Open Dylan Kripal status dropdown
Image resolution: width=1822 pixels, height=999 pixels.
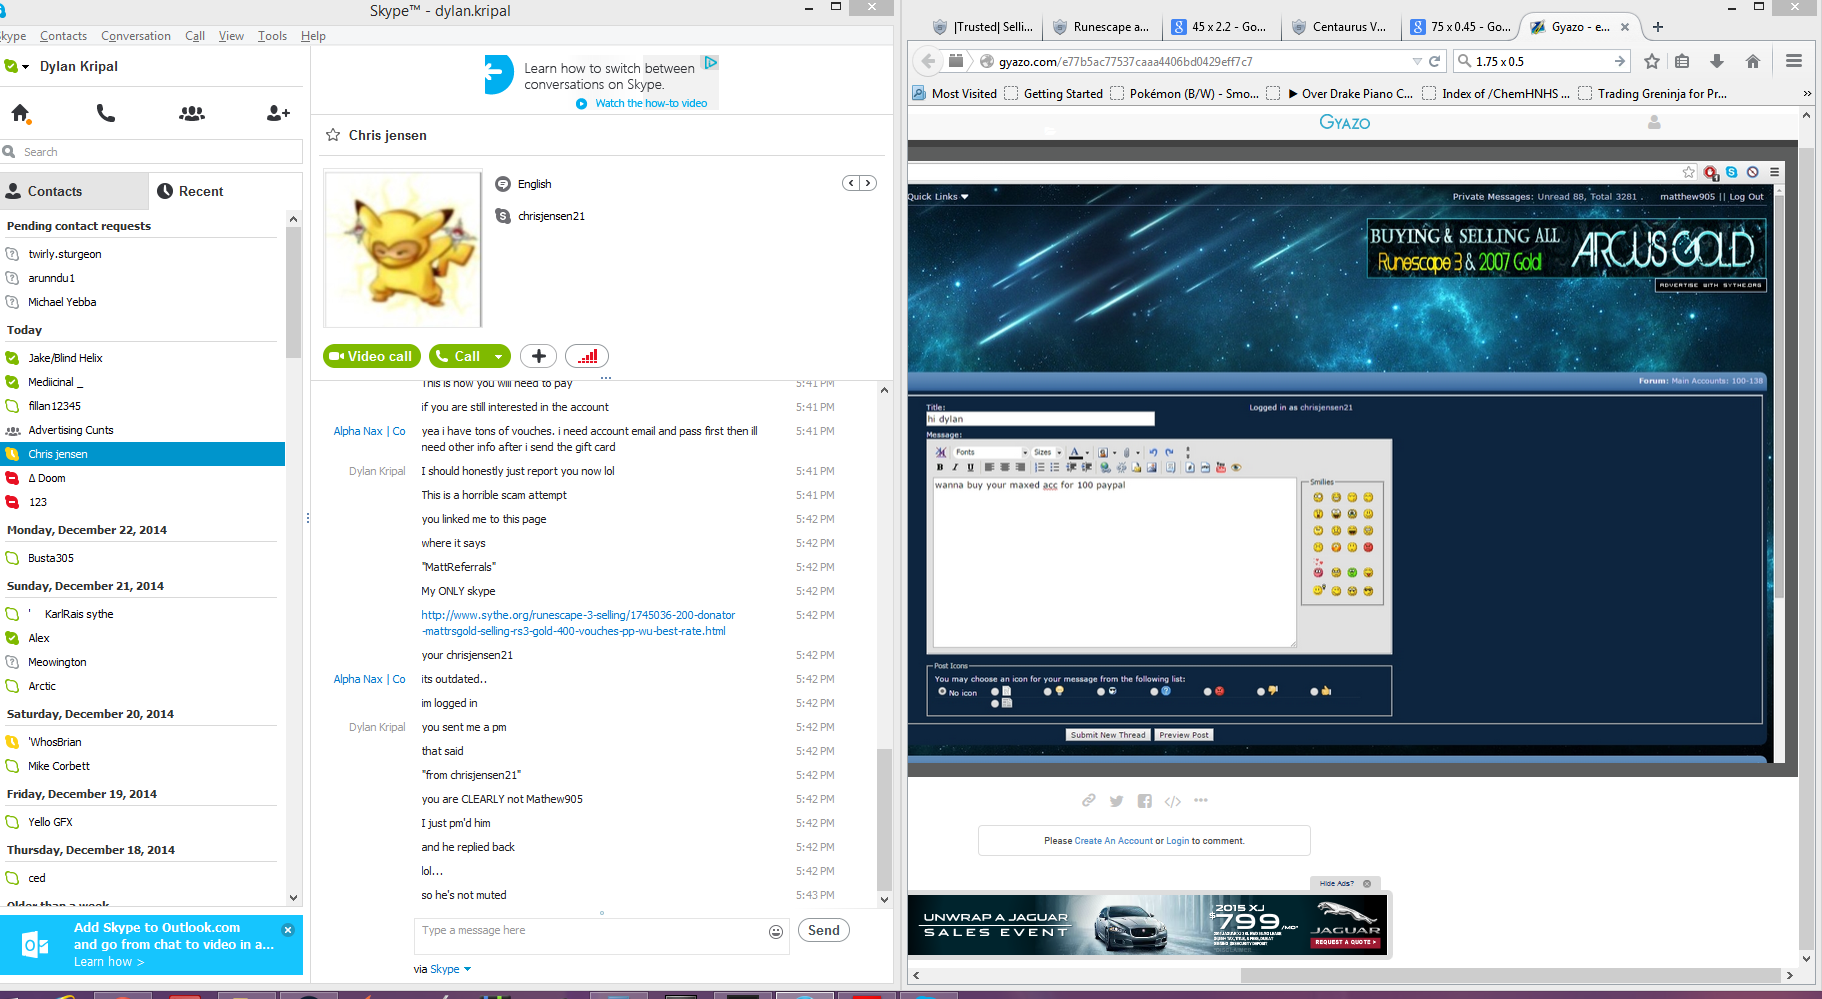click(x=25, y=67)
